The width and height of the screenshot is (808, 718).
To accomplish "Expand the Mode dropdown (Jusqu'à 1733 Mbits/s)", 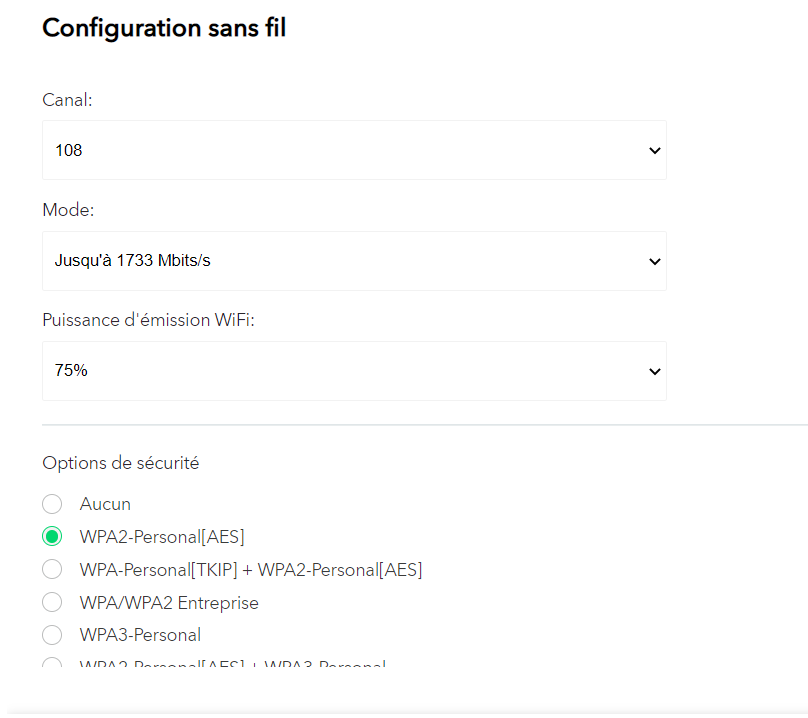I will tap(354, 261).
